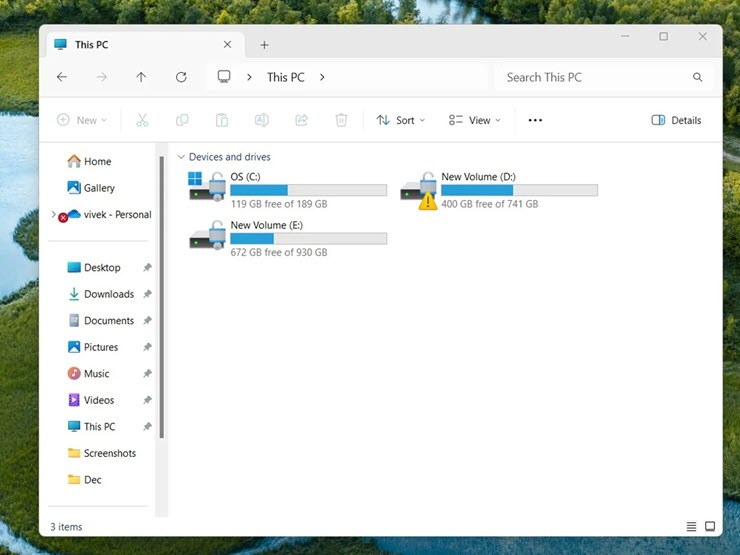This screenshot has width=740, height=555.
Task: Click the Copy icon in toolbar
Action: 182,120
